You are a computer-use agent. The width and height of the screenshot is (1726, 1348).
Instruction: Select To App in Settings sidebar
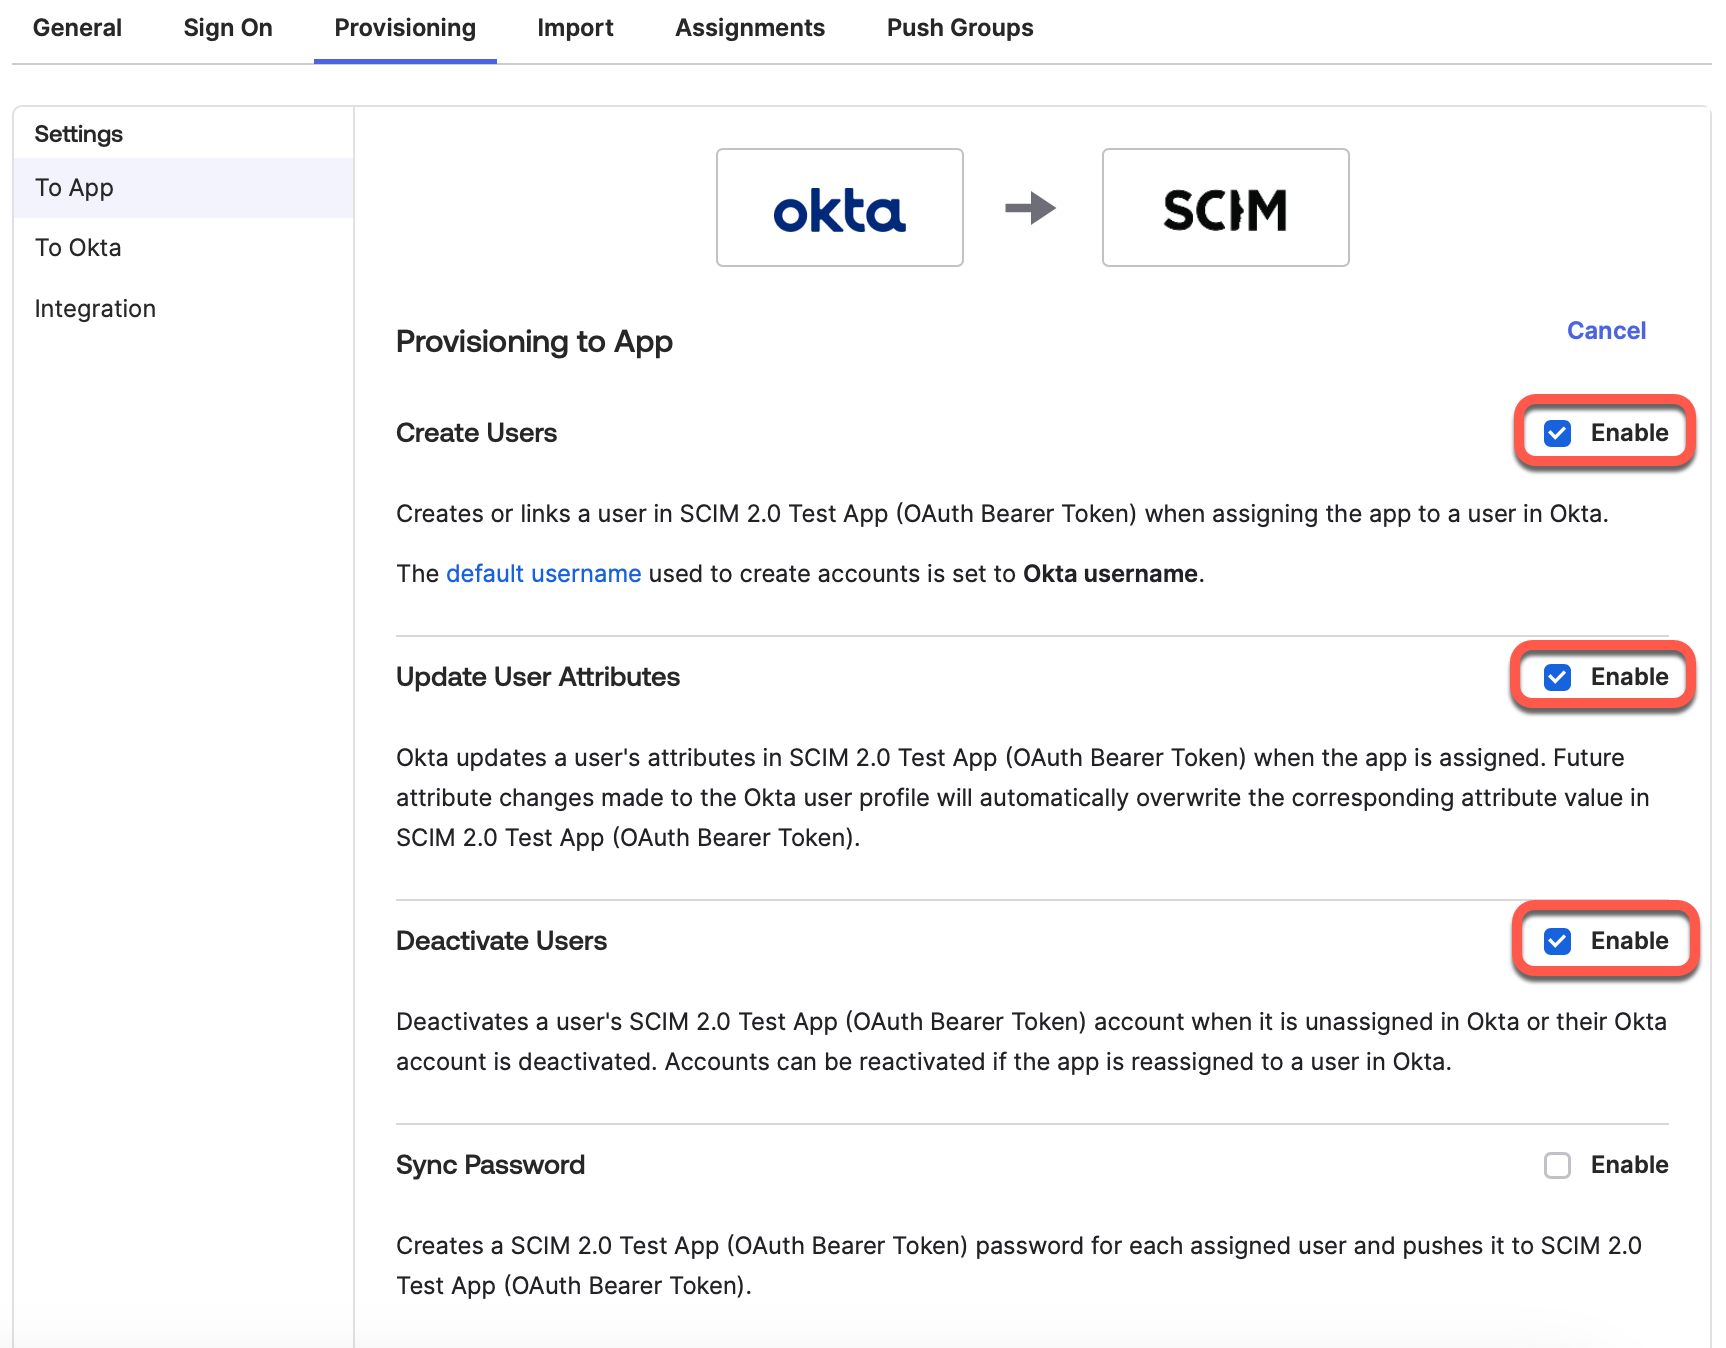tap(74, 188)
